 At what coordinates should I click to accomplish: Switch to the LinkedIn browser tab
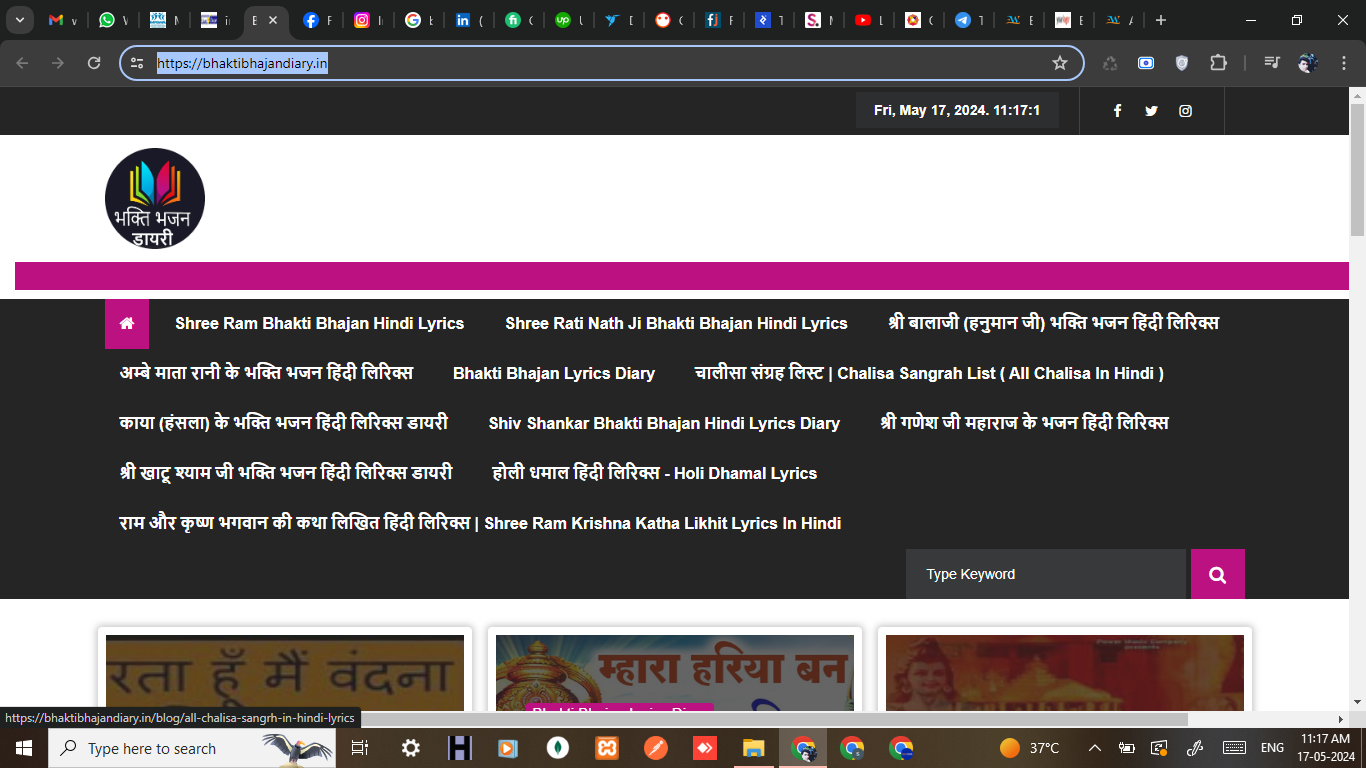463,20
